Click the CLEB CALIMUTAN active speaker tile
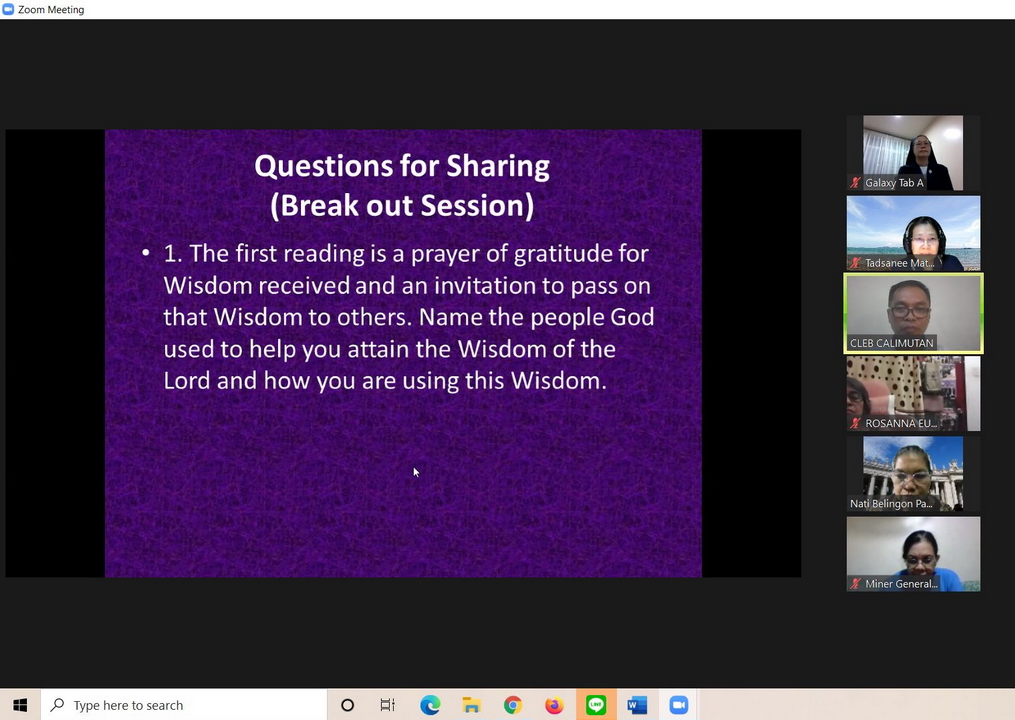This screenshot has height=720, width=1015. [x=913, y=311]
